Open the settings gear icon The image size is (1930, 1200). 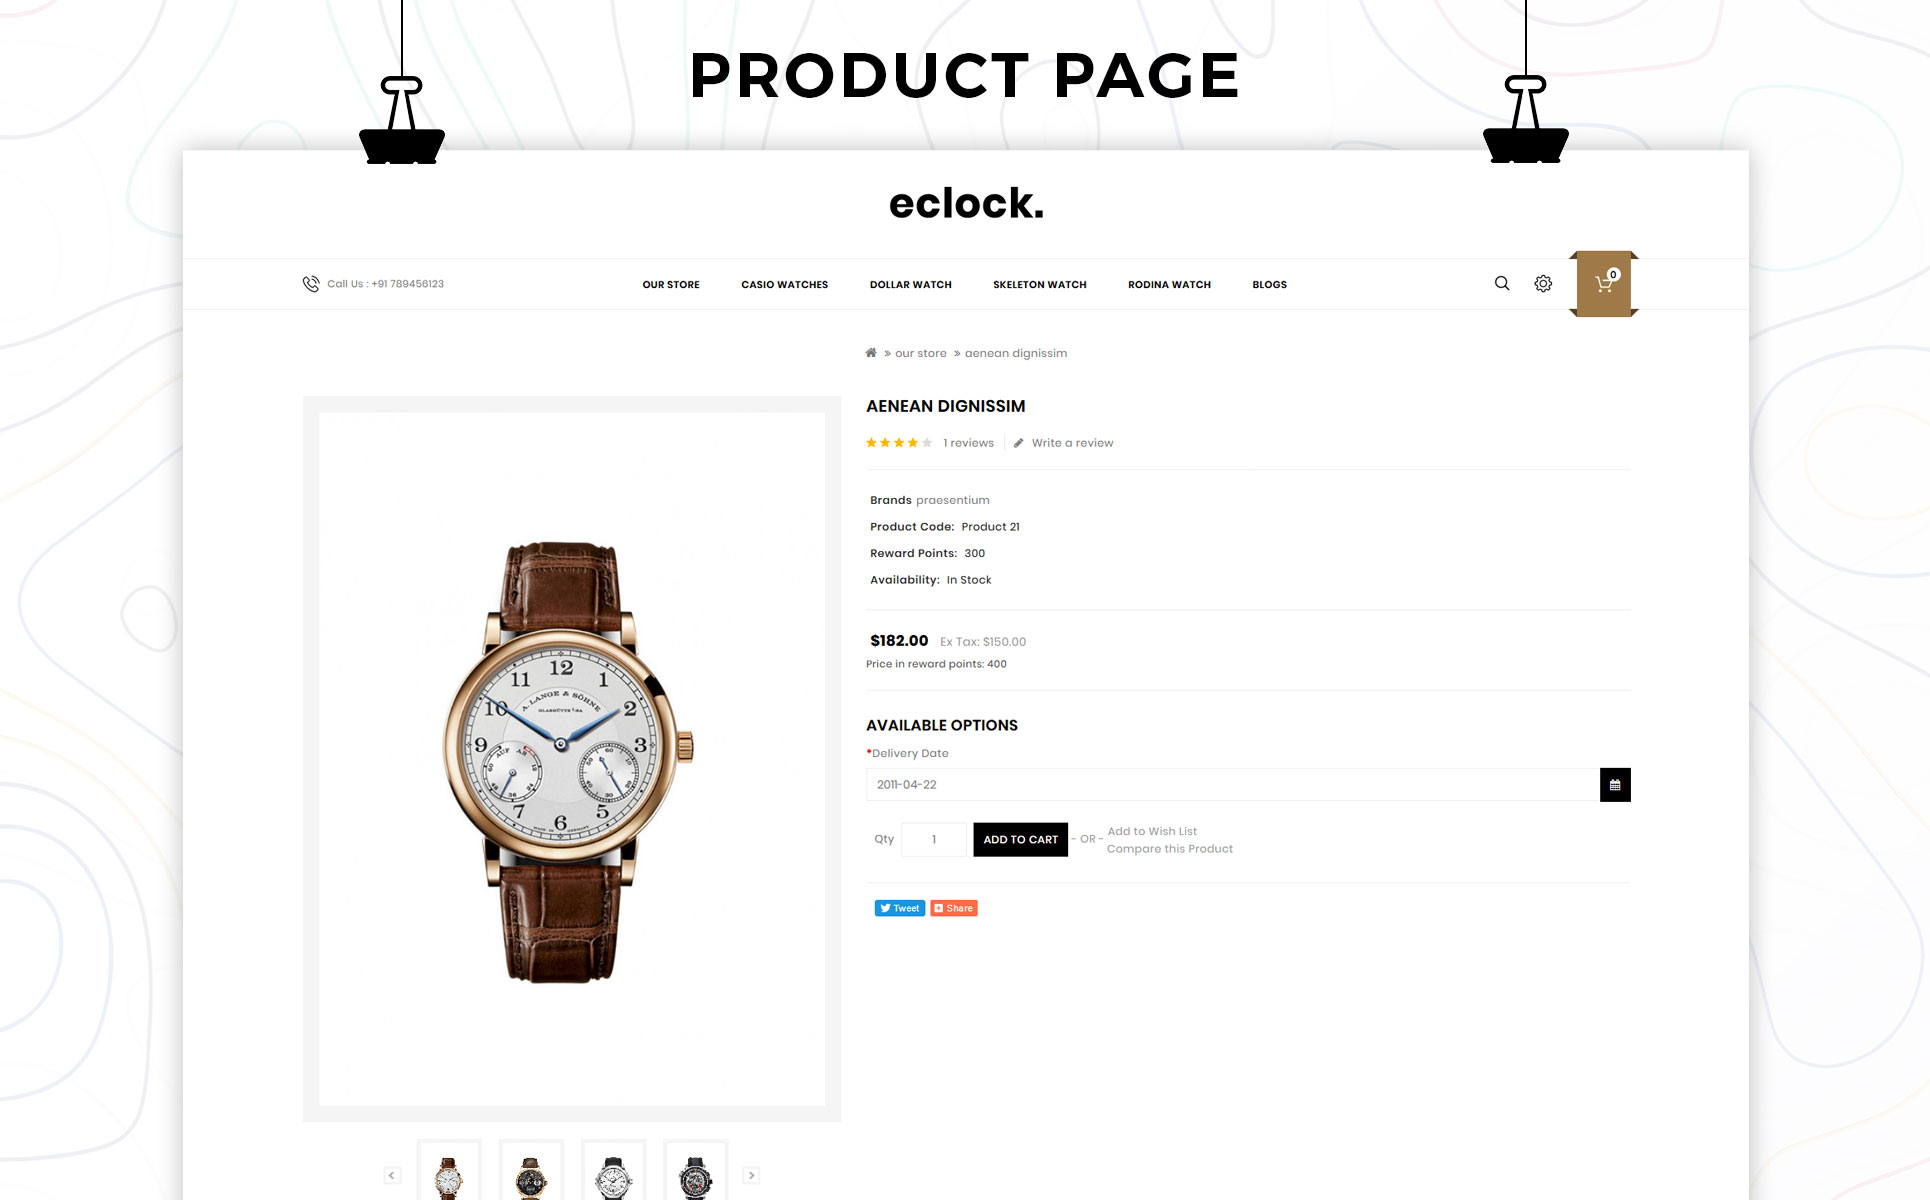click(x=1543, y=284)
